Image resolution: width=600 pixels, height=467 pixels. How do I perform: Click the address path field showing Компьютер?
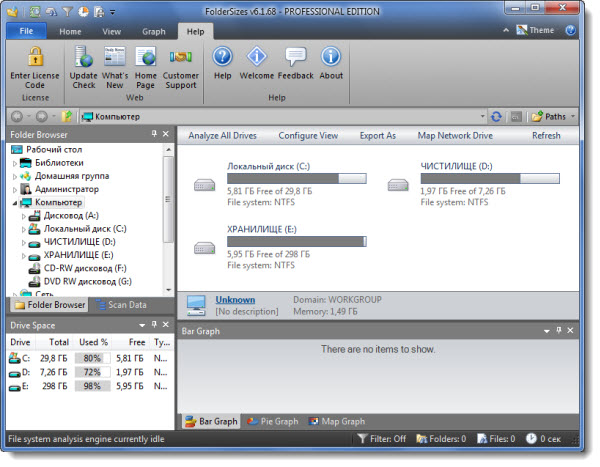280,116
